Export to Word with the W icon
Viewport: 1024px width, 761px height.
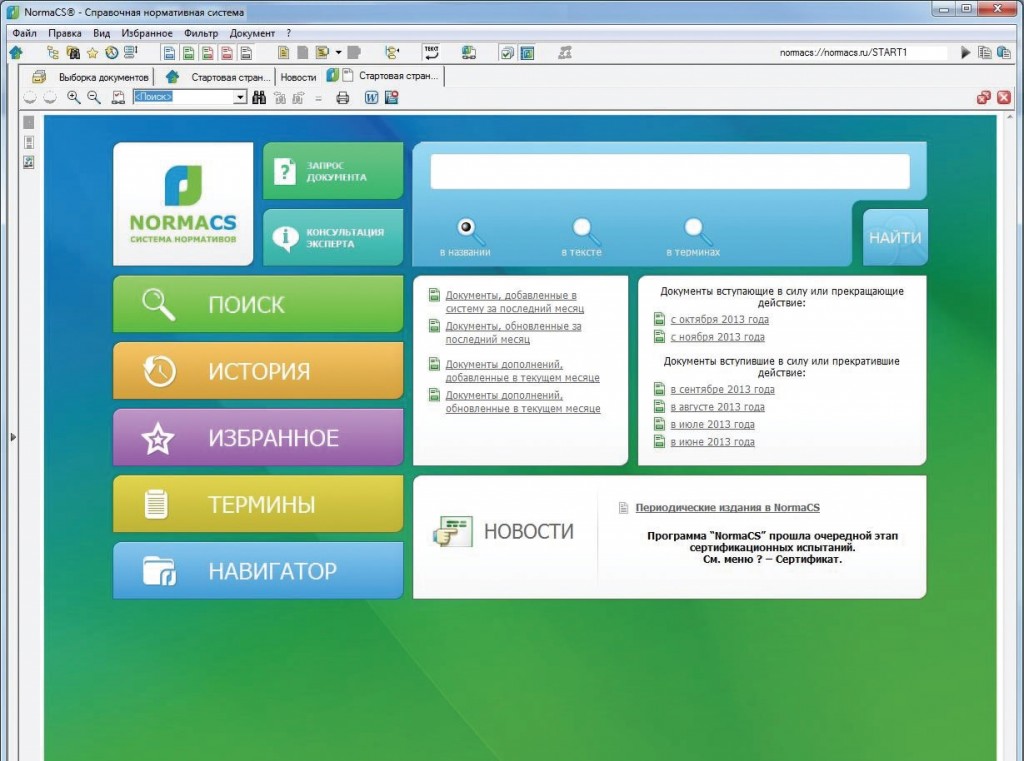pyautogui.click(x=371, y=97)
